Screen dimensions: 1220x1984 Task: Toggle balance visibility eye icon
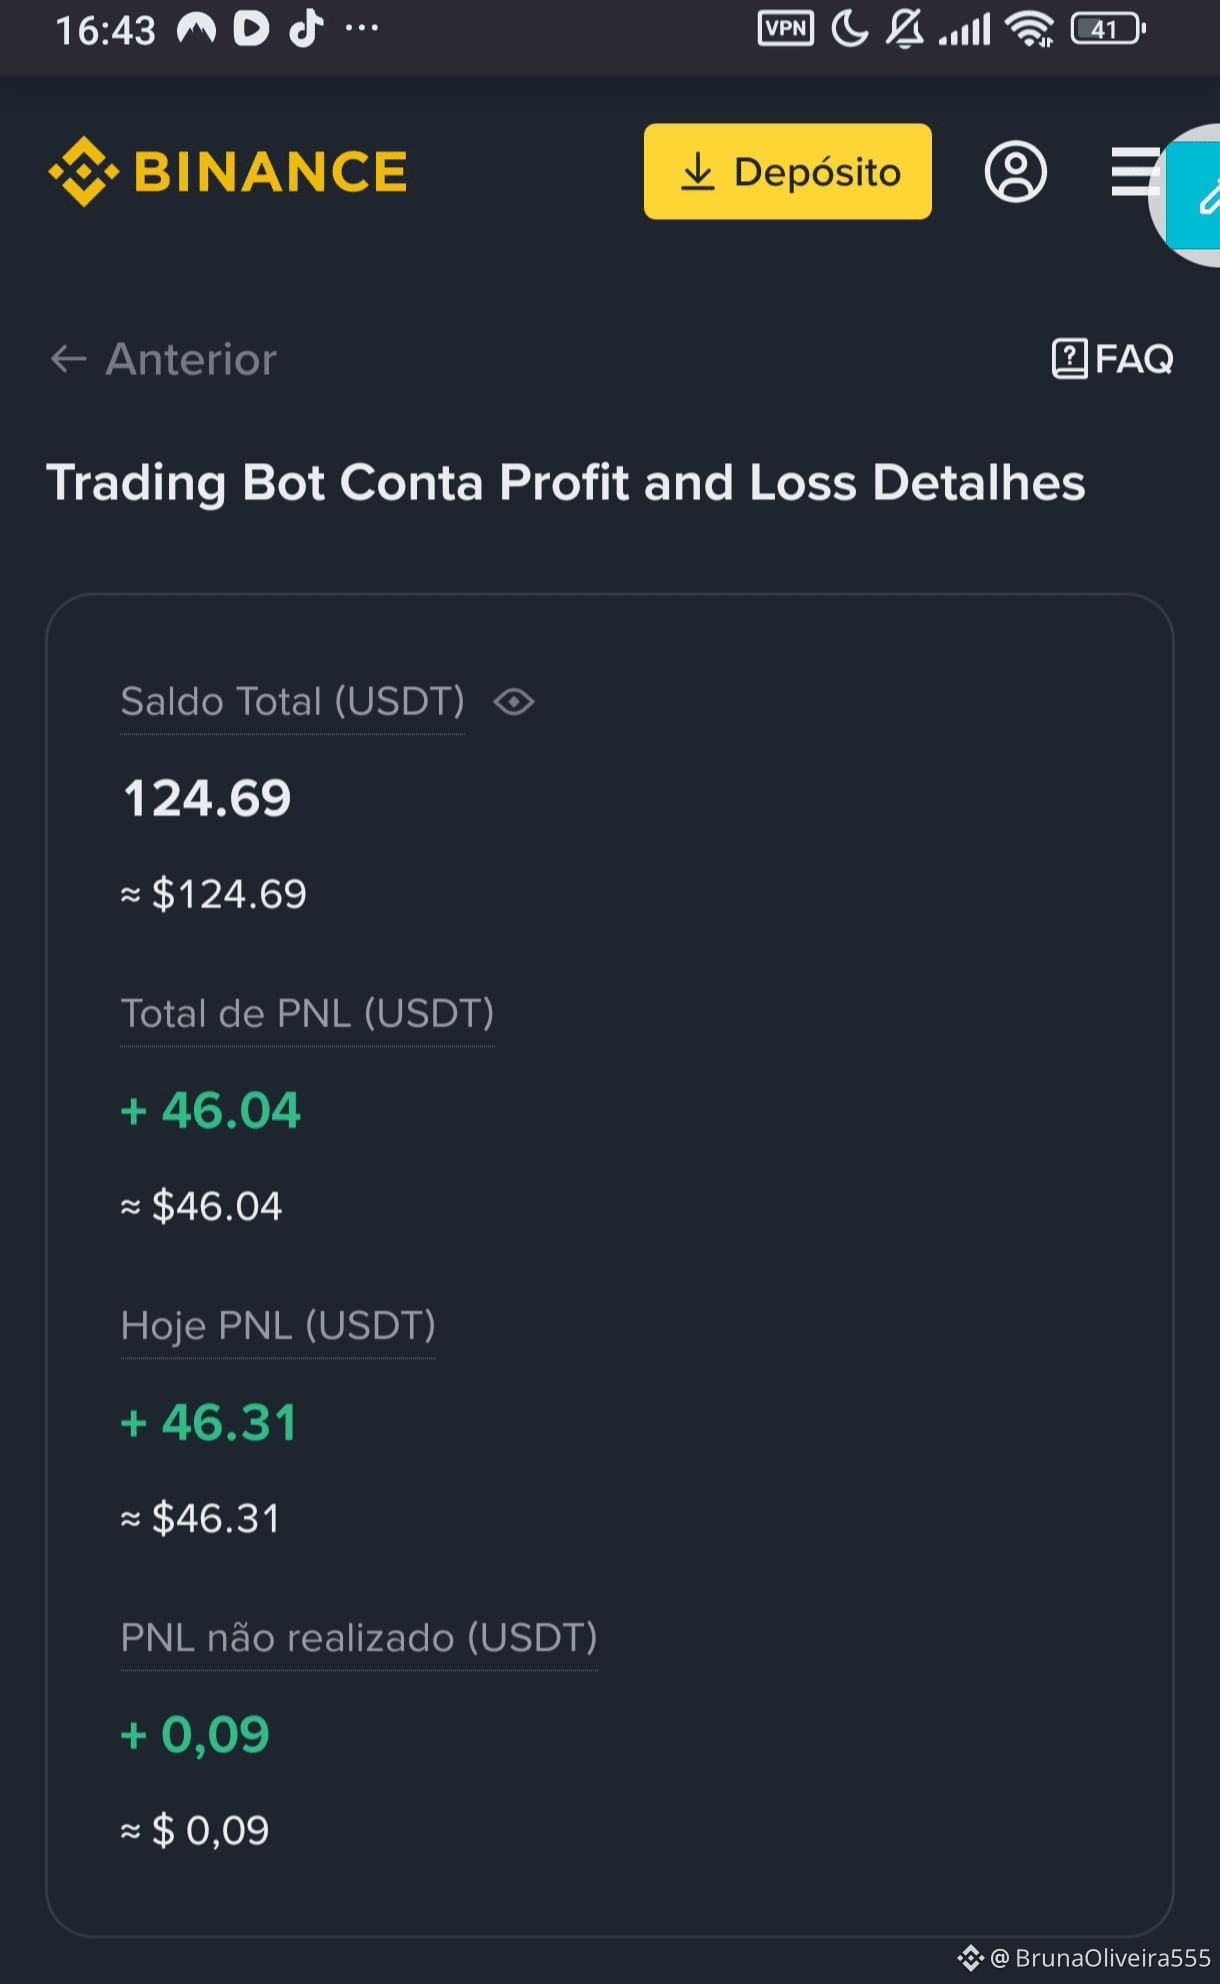[514, 702]
